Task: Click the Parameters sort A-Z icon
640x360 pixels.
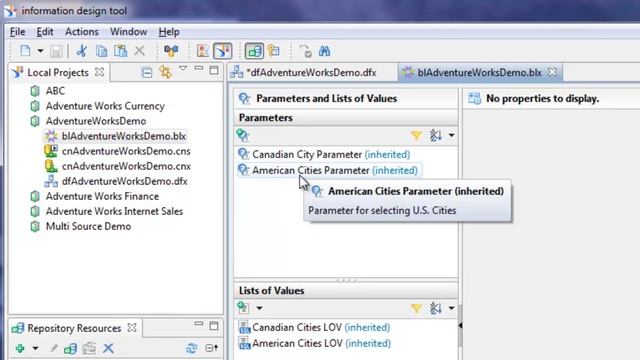Action: click(x=436, y=135)
